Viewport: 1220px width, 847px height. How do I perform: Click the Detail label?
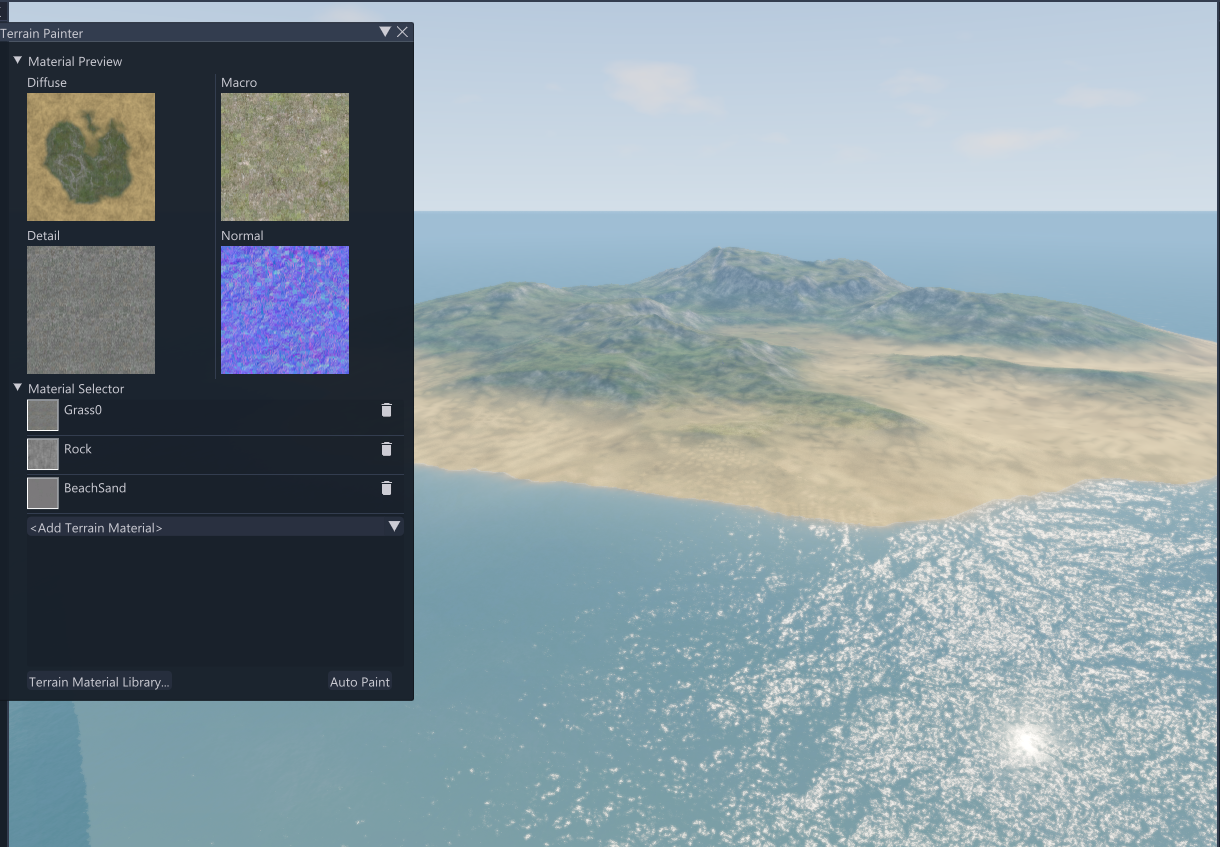click(x=43, y=235)
